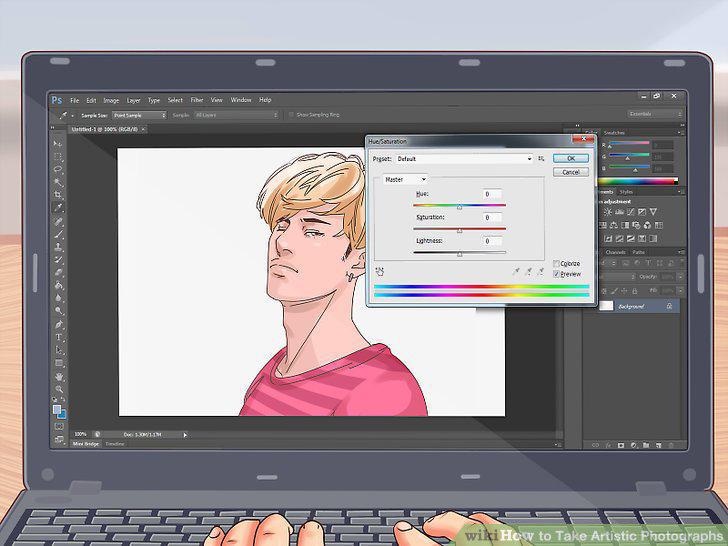
Task: Select the Zoom tool
Action: coord(58,389)
